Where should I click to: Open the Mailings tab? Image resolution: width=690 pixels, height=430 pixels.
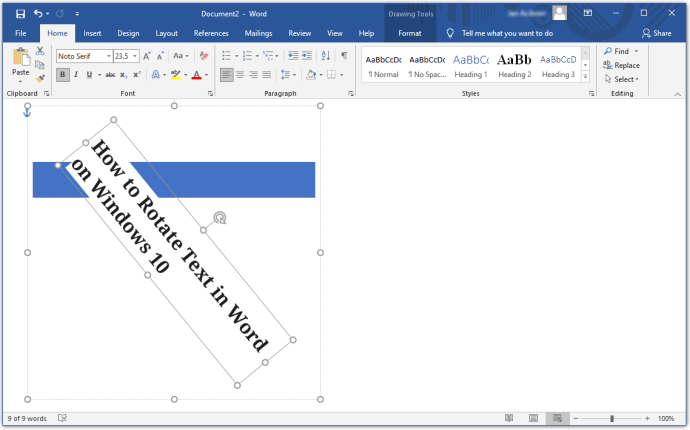258,33
